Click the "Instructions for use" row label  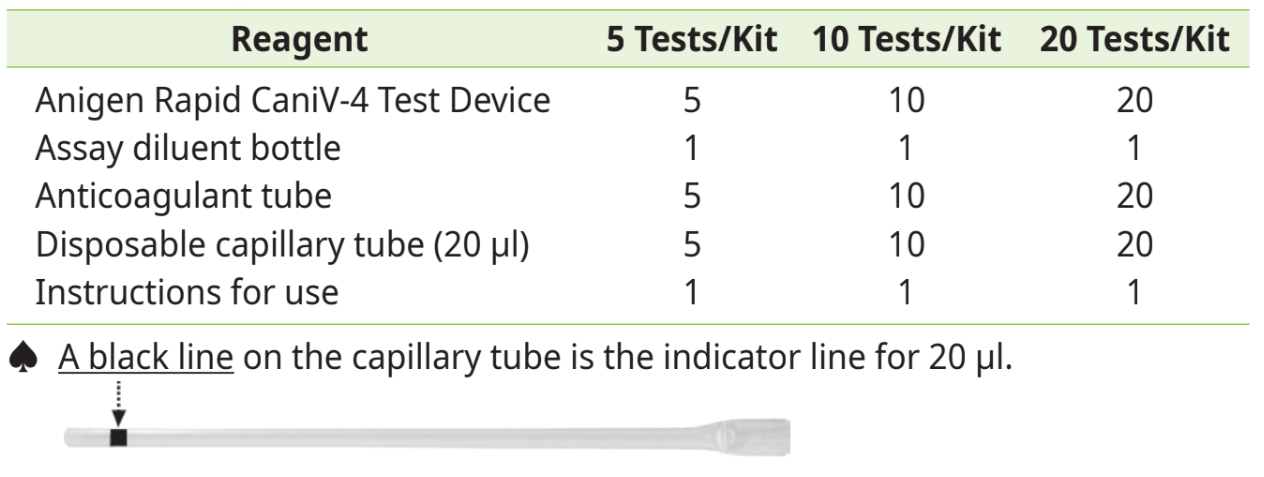pyautogui.click(x=187, y=292)
